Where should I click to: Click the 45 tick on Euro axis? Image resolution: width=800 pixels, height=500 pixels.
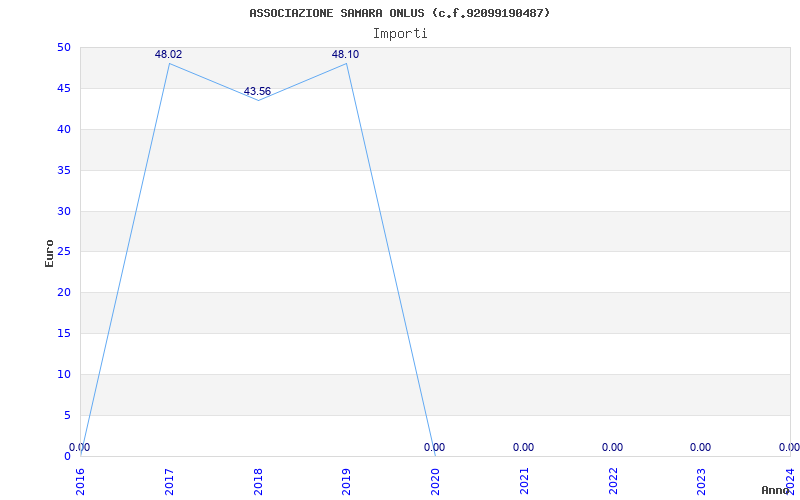point(64,89)
